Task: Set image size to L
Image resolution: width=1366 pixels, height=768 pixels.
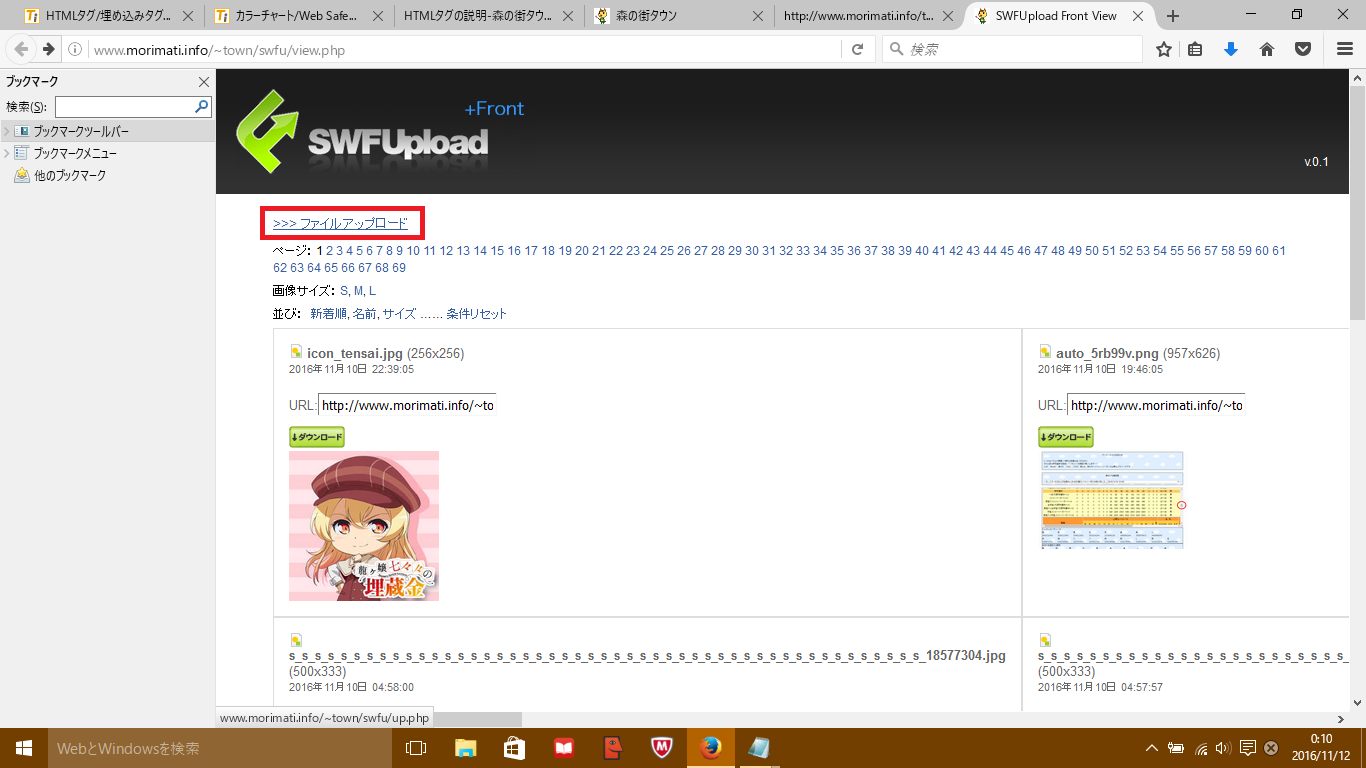Action: click(x=372, y=291)
